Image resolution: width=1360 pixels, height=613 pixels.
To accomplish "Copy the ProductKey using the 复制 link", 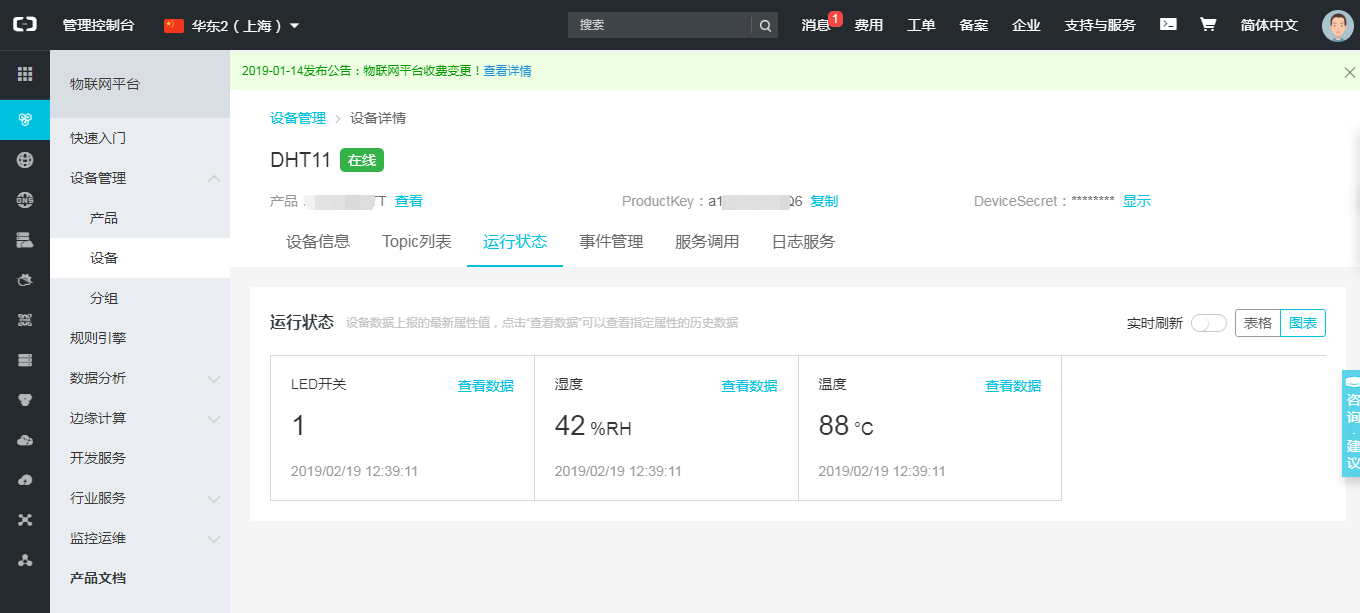I will coord(823,200).
